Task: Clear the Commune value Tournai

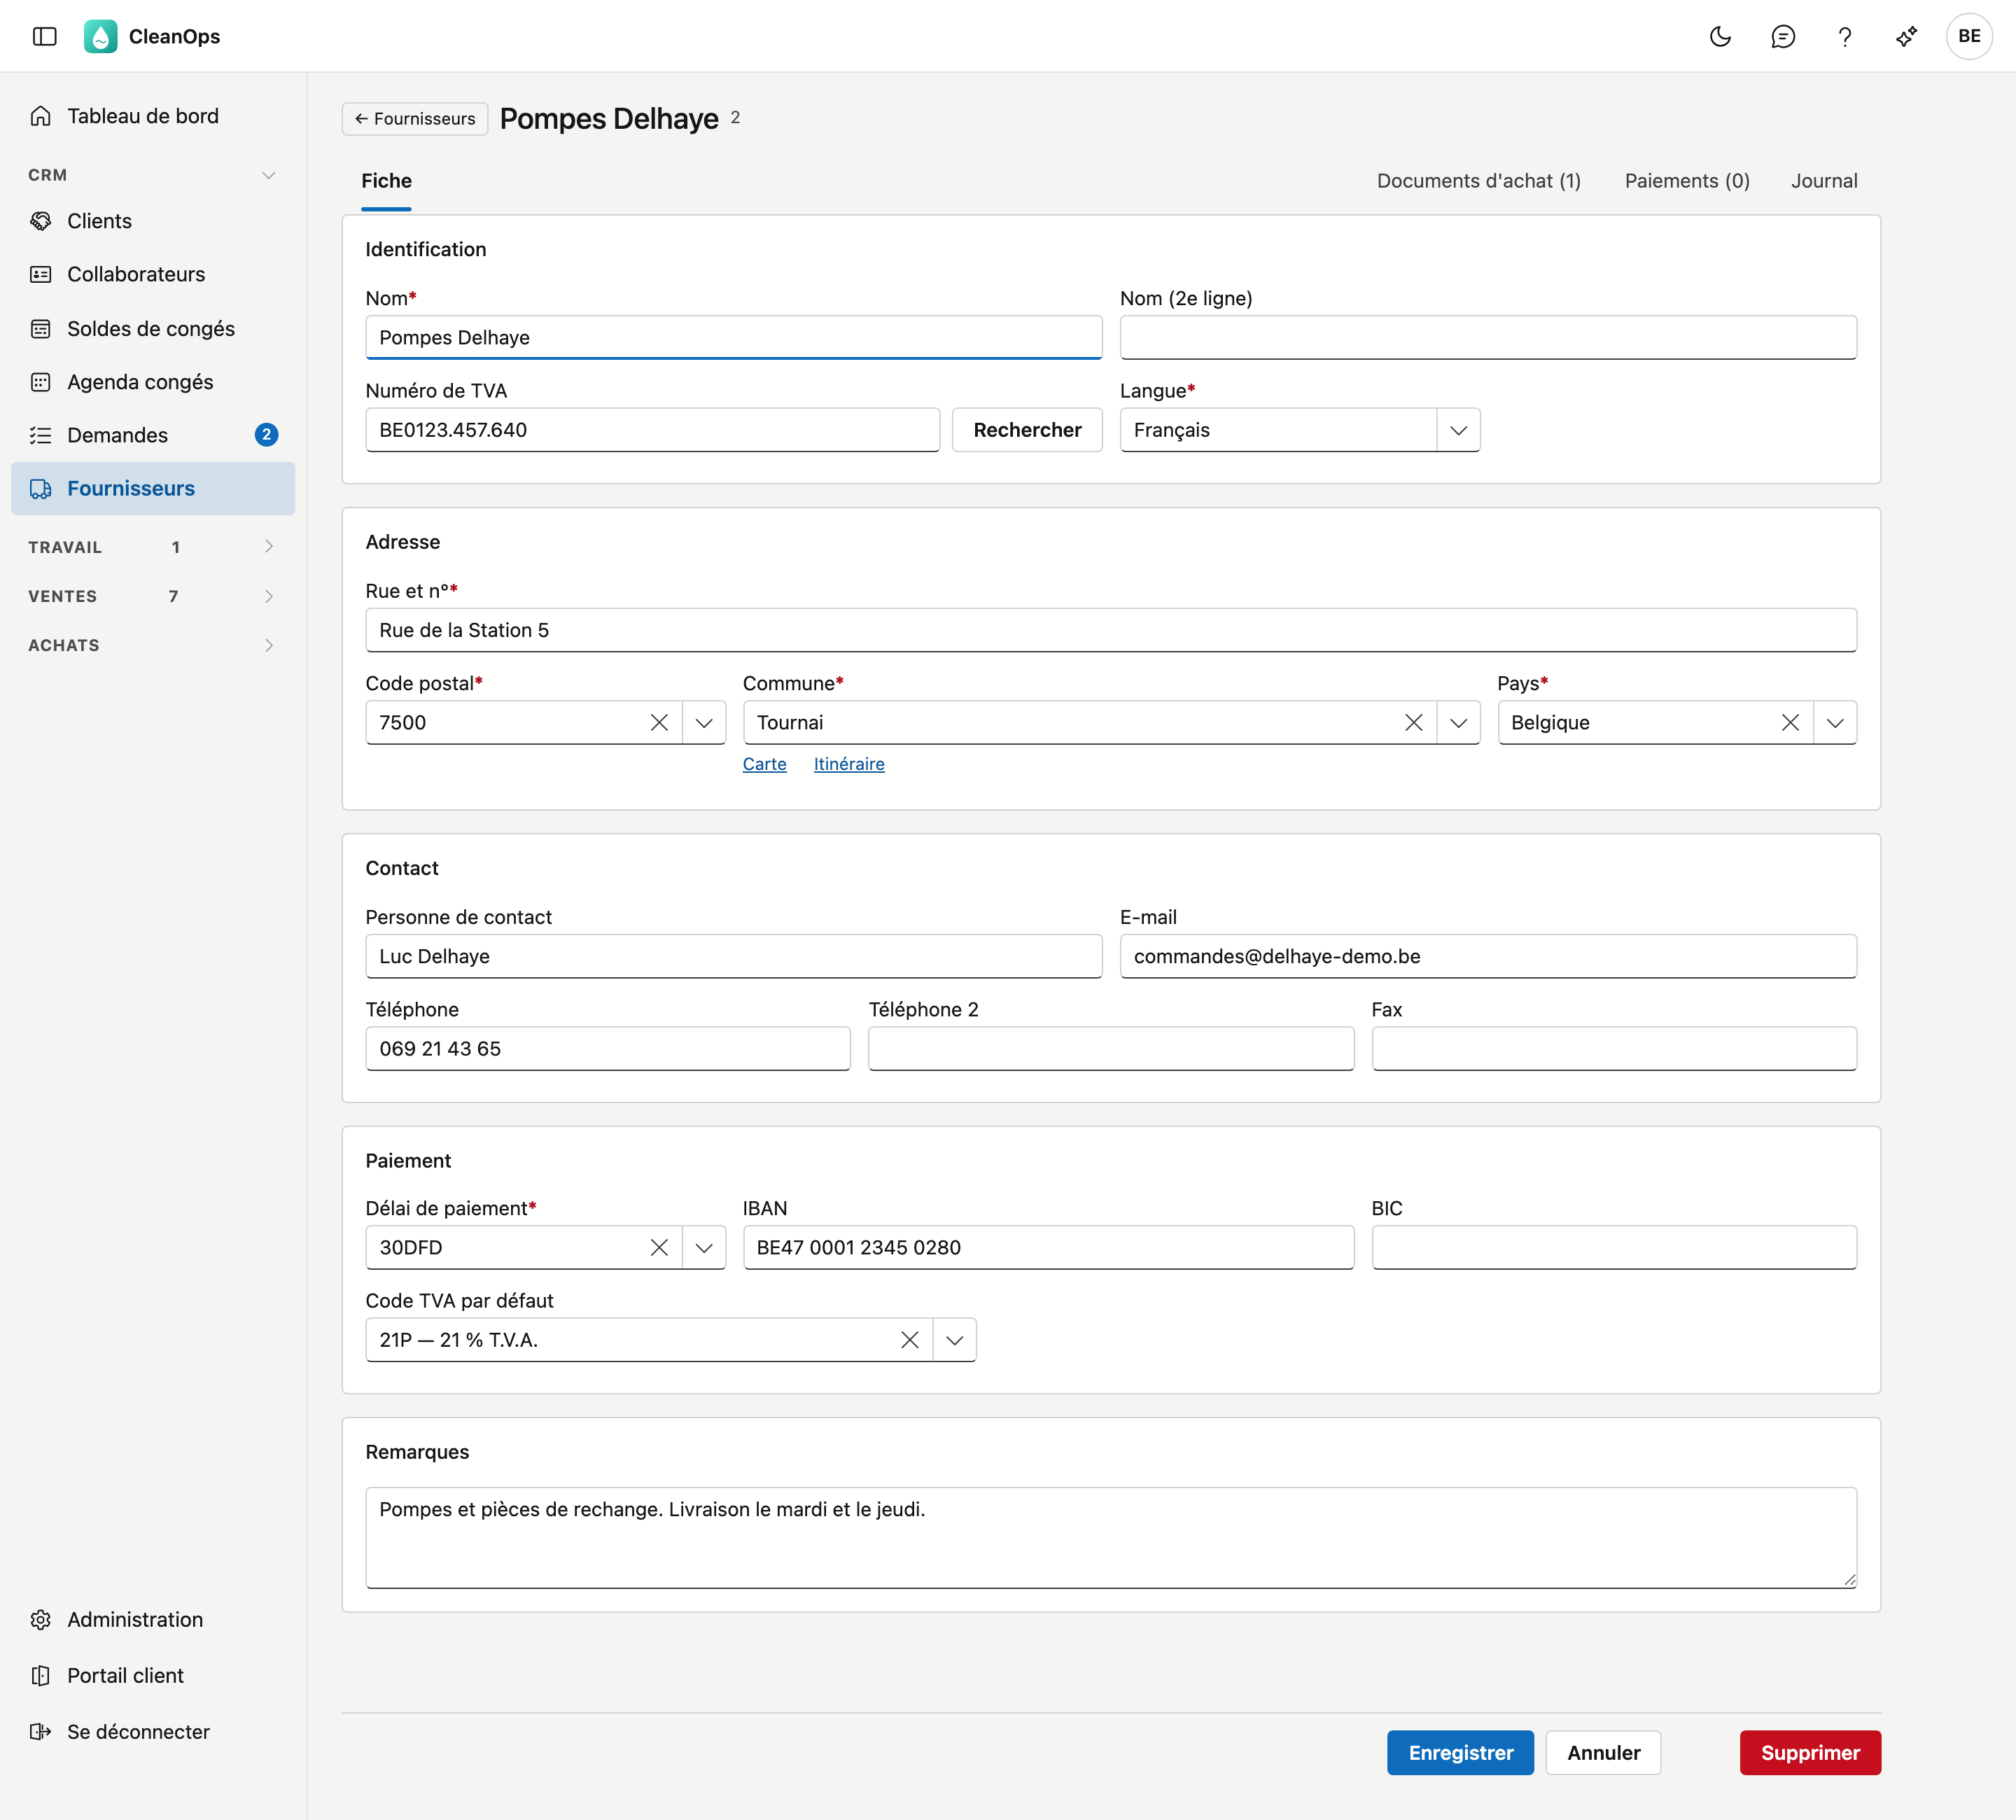Action: 1413,722
